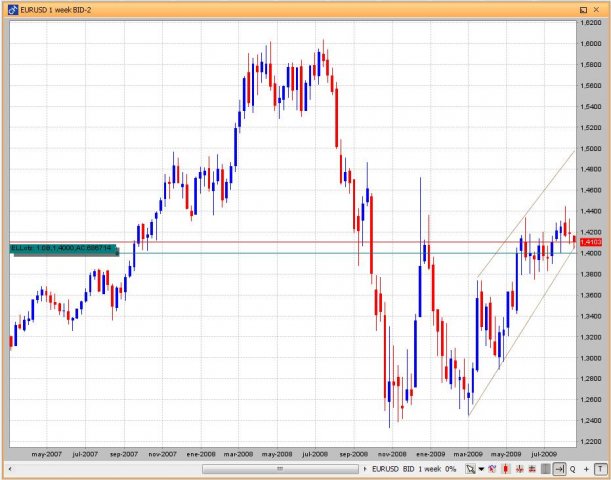Toggle the T text button
The height and width of the screenshot is (480, 611).
600,469
